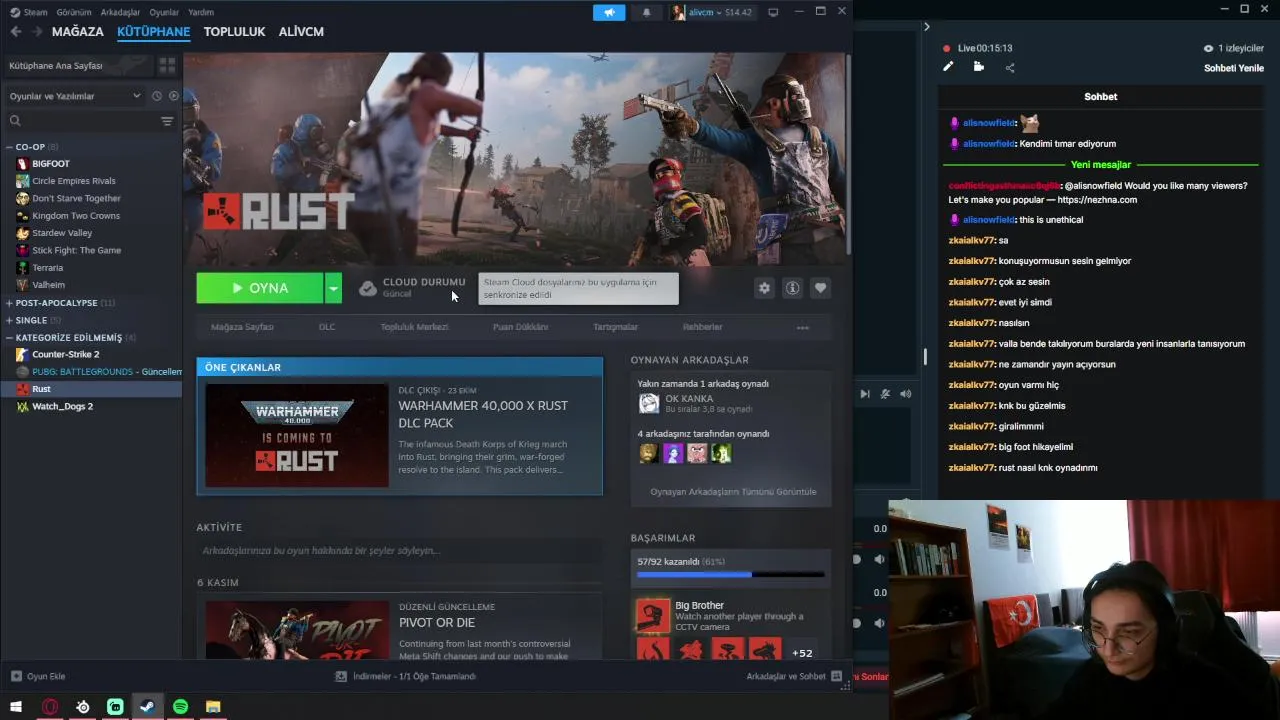This screenshot has height=720, width=1280.
Task: Switch to the TOPLULUK tab
Action: click(x=234, y=32)
